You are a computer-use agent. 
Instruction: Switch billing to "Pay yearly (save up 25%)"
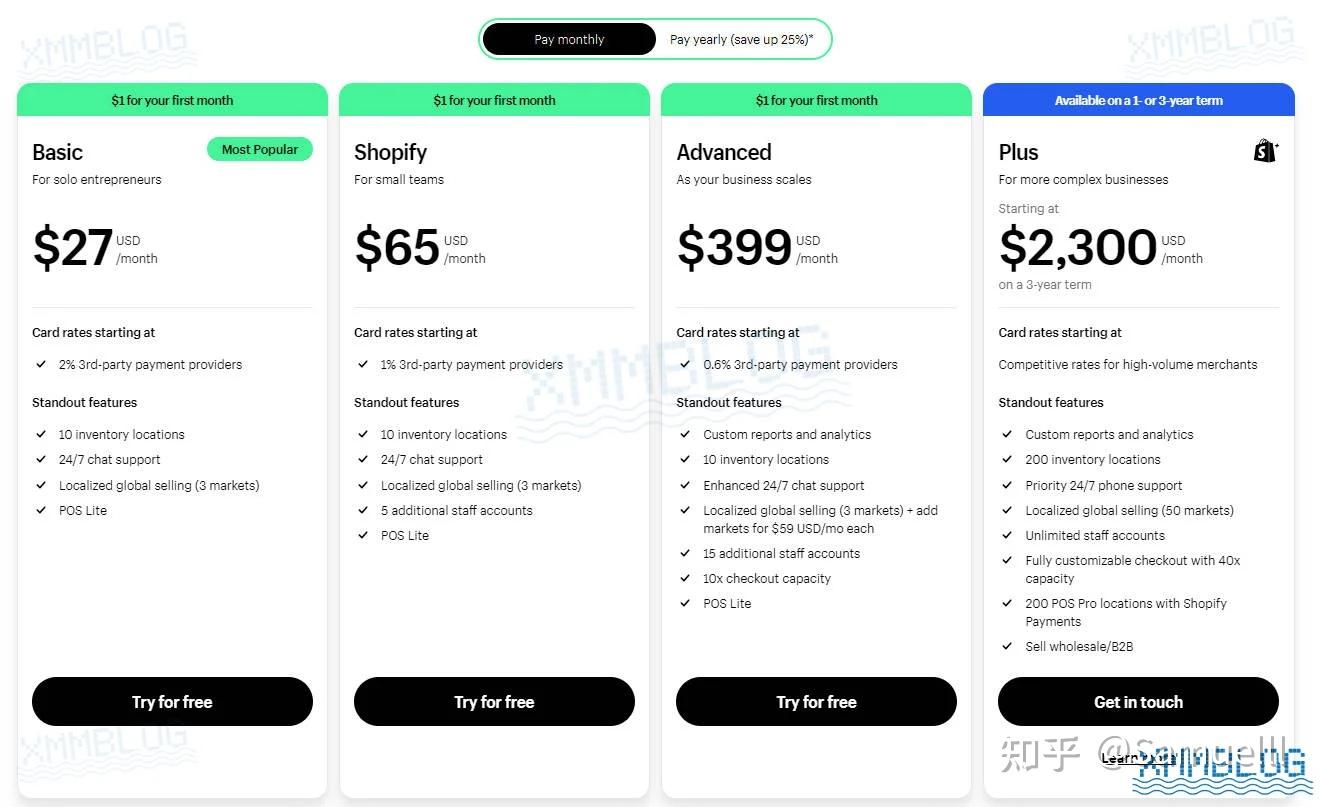(x=737, y=39)
